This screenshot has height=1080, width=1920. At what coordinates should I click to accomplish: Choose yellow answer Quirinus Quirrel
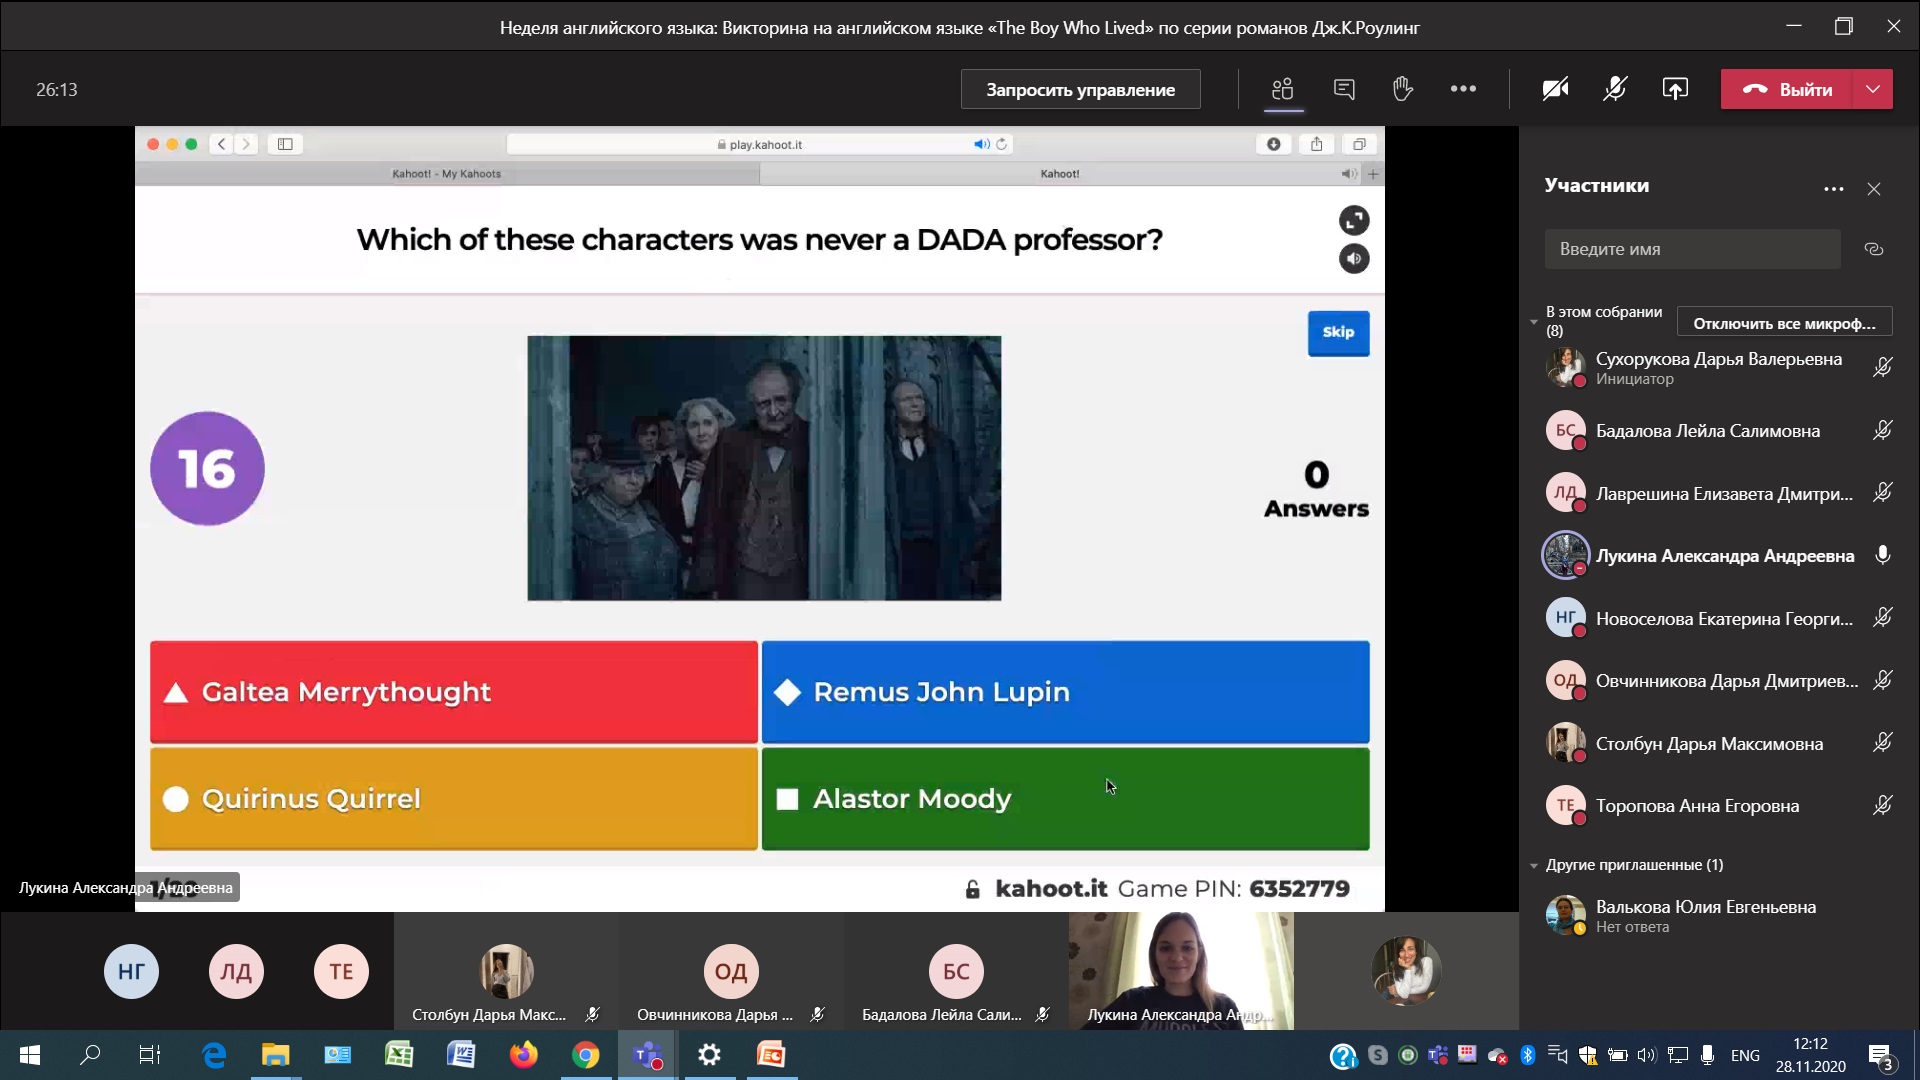[x=454, y=798]
